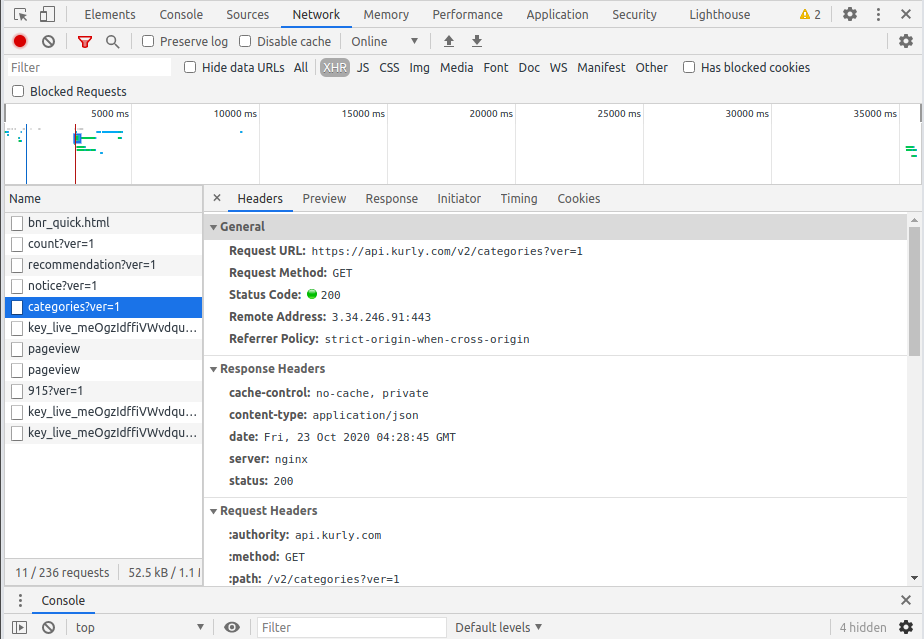Check the Blocked Requests checkbox

coord(18,91)
